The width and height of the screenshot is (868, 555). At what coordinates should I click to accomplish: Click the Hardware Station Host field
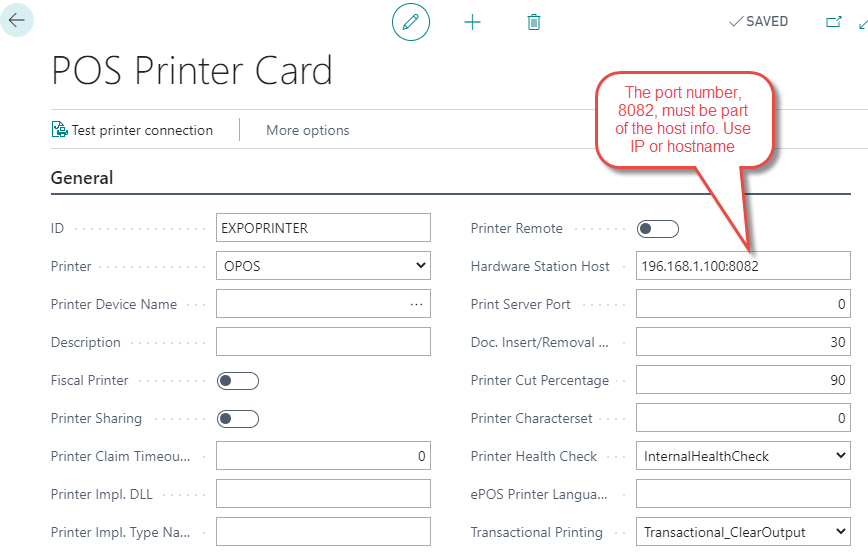pyautogui.click(x=743, y=266)
